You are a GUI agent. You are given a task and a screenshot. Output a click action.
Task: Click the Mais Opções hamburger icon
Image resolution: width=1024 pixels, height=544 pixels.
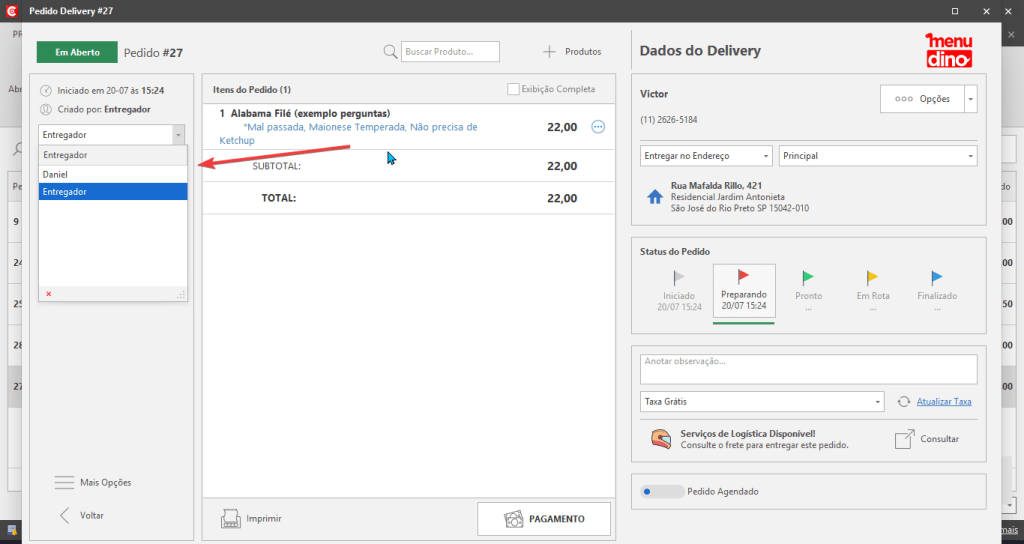[x=64, y=483]
